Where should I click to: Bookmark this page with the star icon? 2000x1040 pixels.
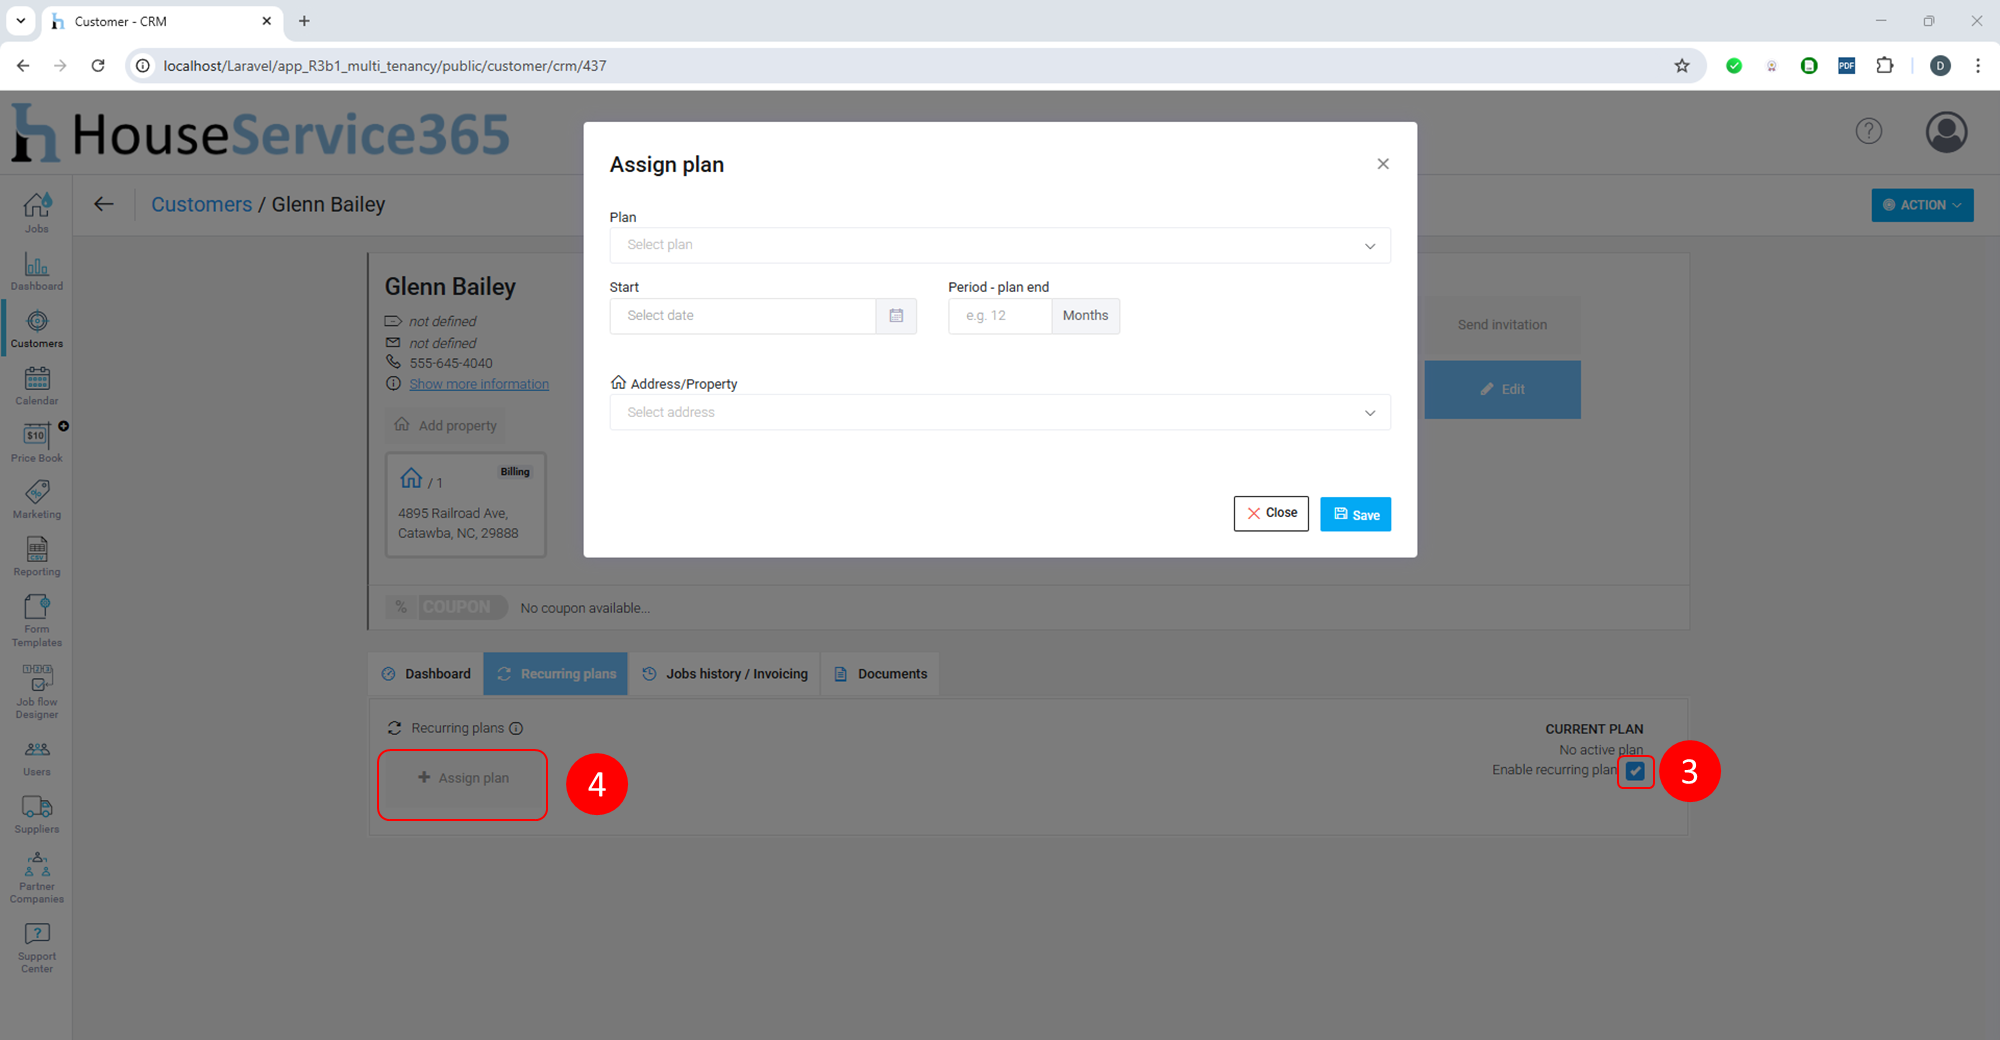(1682, 66)
